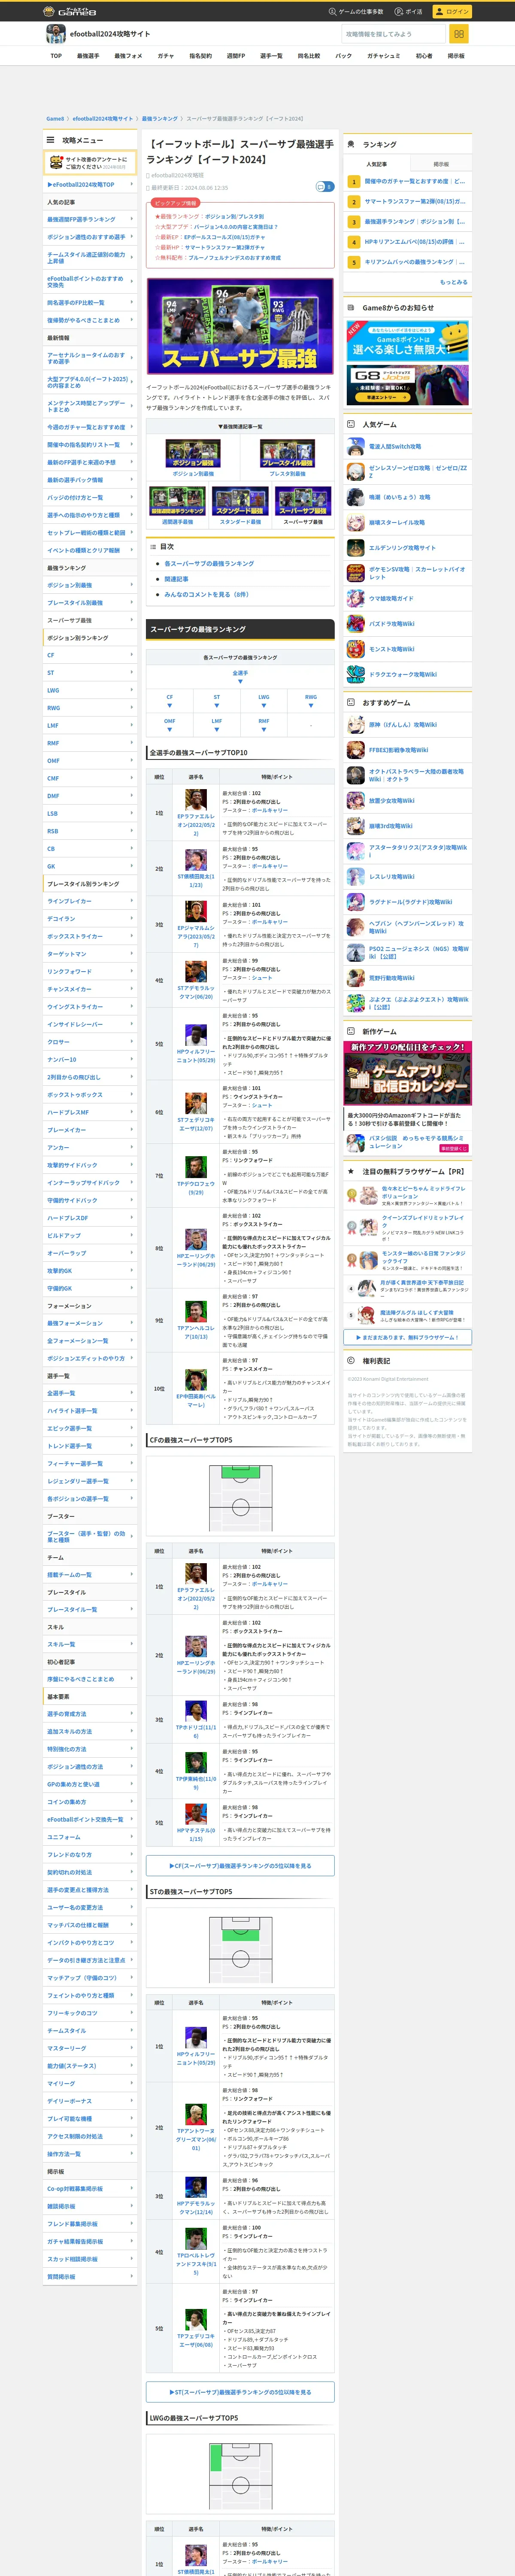Open the 同名比較 navigation menu item
Screen dimensions: 515x2576
309,56
